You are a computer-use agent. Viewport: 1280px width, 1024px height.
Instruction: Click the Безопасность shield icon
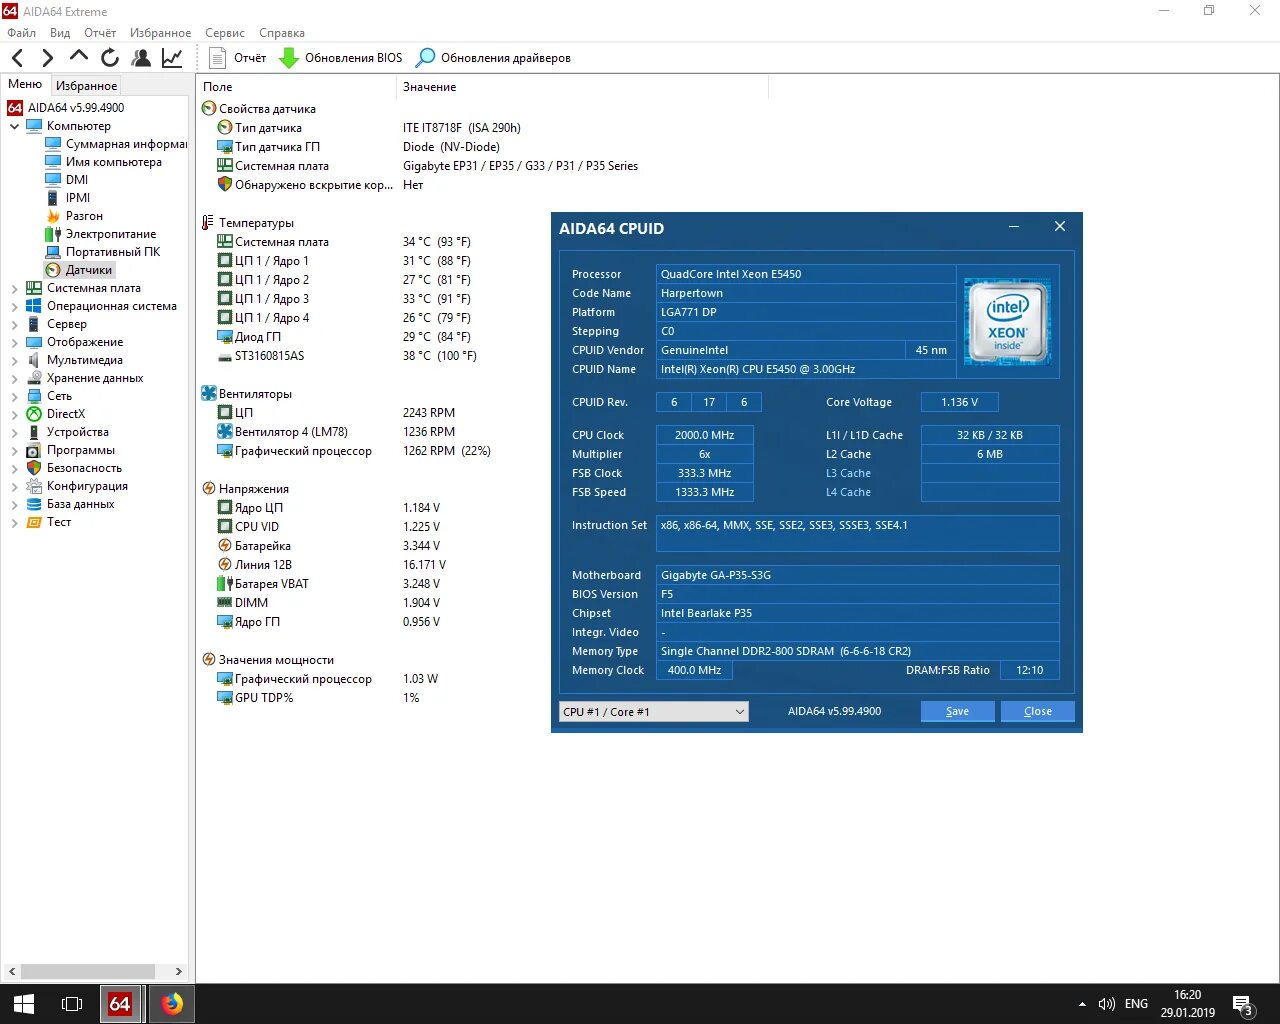[34, 468]
